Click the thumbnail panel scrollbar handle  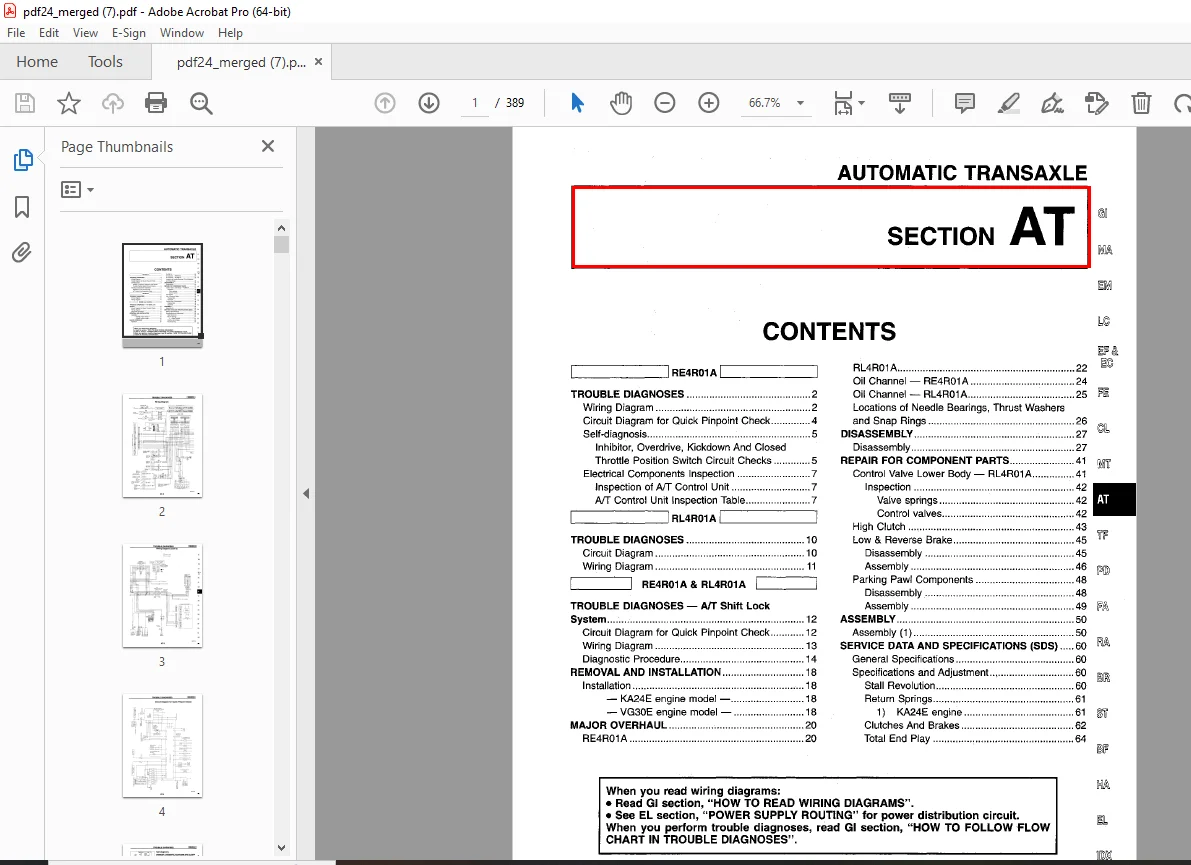click(281, 245)
